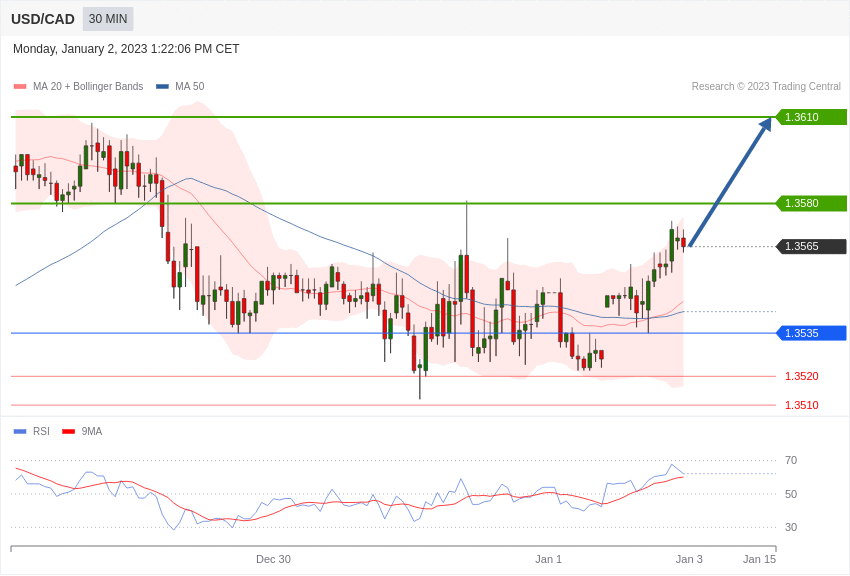
Task: Click the Jan 15 date axis label
Action: coord(759,559)
